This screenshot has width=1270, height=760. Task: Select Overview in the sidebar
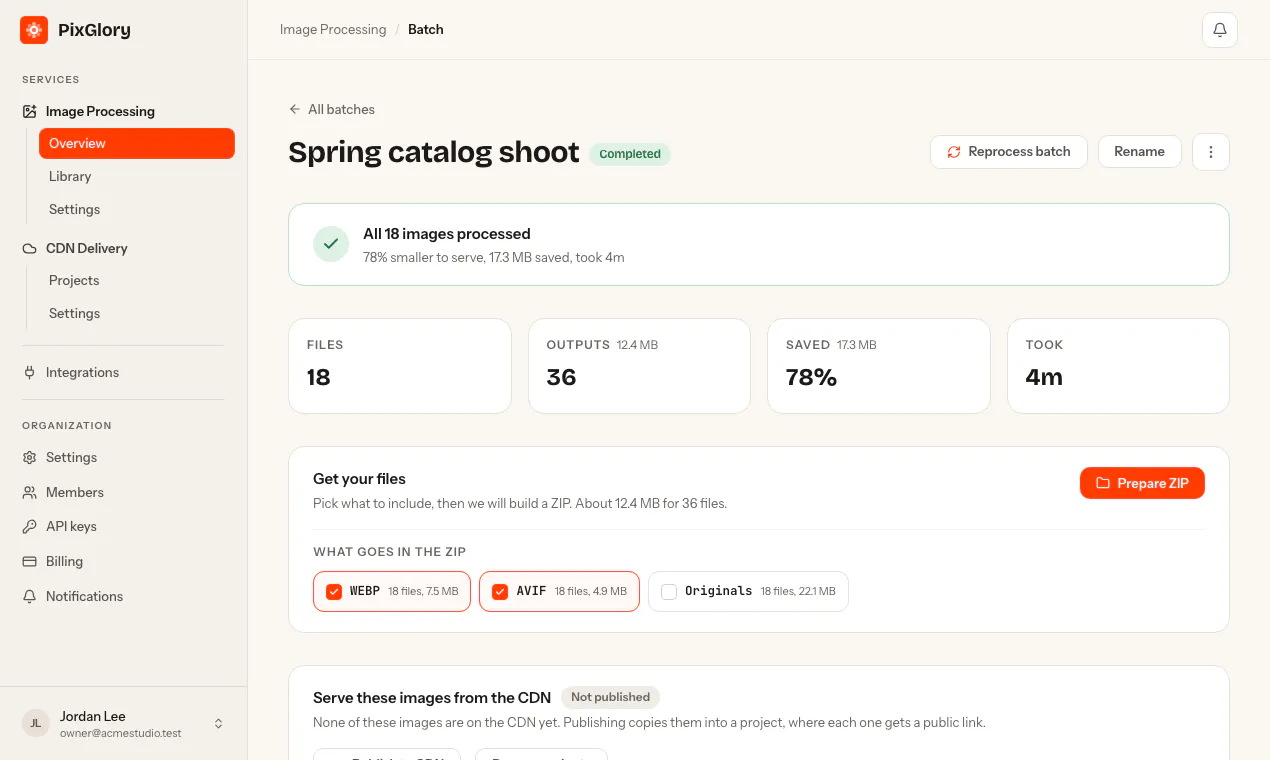coord(137,143)
